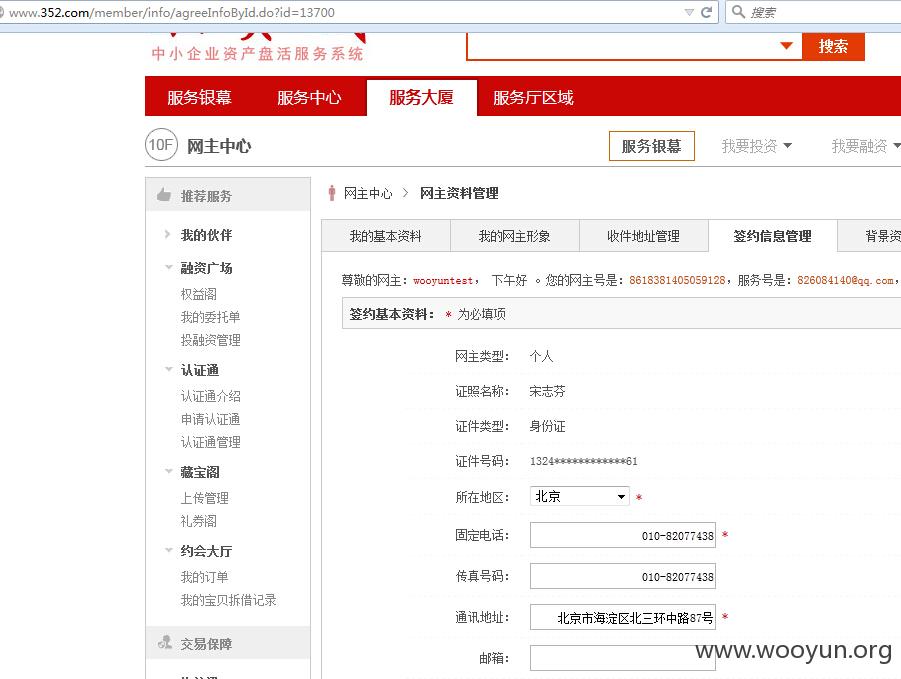Open the 服务中心 navigation tab
901x679 pixels.
pos(309,98)
